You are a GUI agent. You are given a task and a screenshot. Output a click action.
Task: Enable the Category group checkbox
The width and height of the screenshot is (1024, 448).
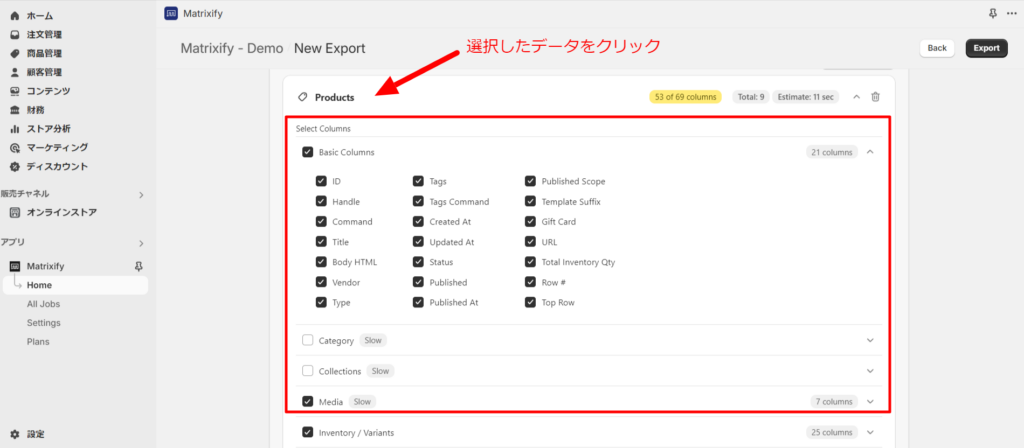[x=308, y=340]
